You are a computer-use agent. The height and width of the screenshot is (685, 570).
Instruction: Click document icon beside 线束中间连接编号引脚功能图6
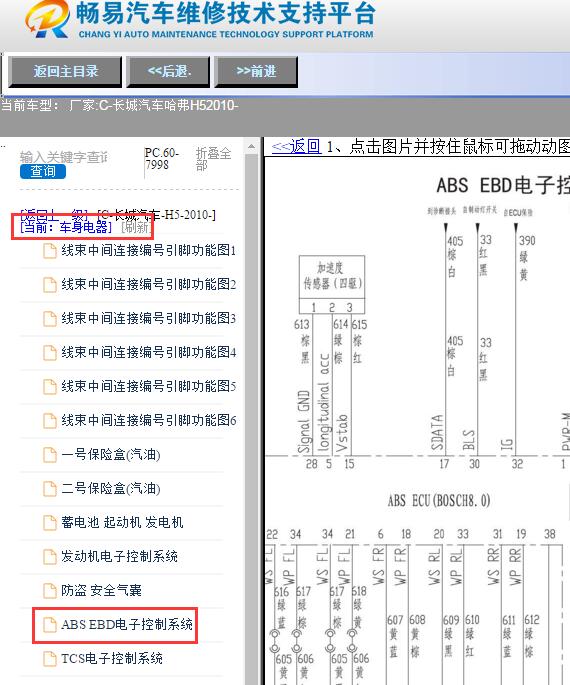(x=50, y=421)
